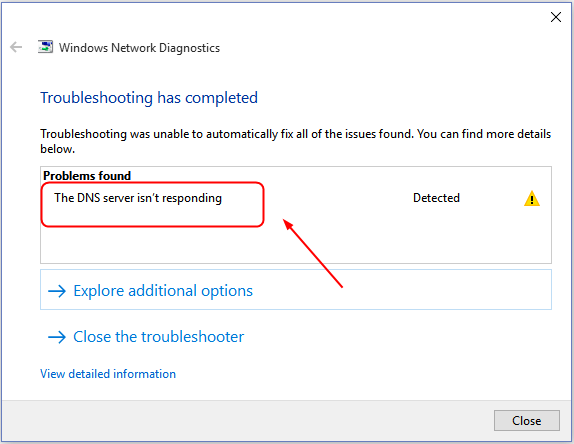Screen dimensions: 574x444
Task: Click the red annotation arrow
Action: pos(313,253)
